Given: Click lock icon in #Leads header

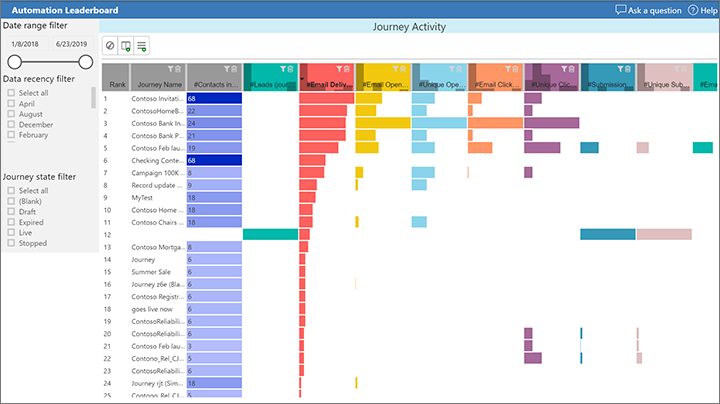Looking at the screenshot, I should [290, 69].
